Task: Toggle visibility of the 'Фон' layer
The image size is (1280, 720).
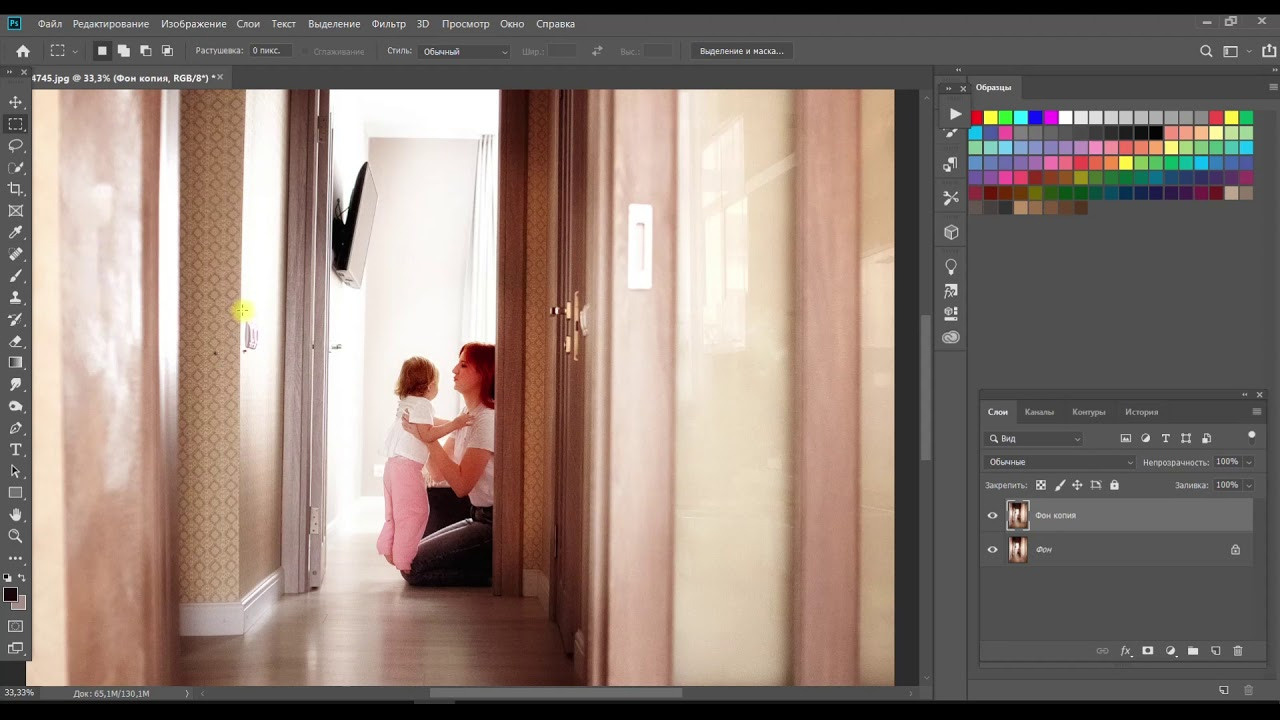Action: click(x=992, y=550)
